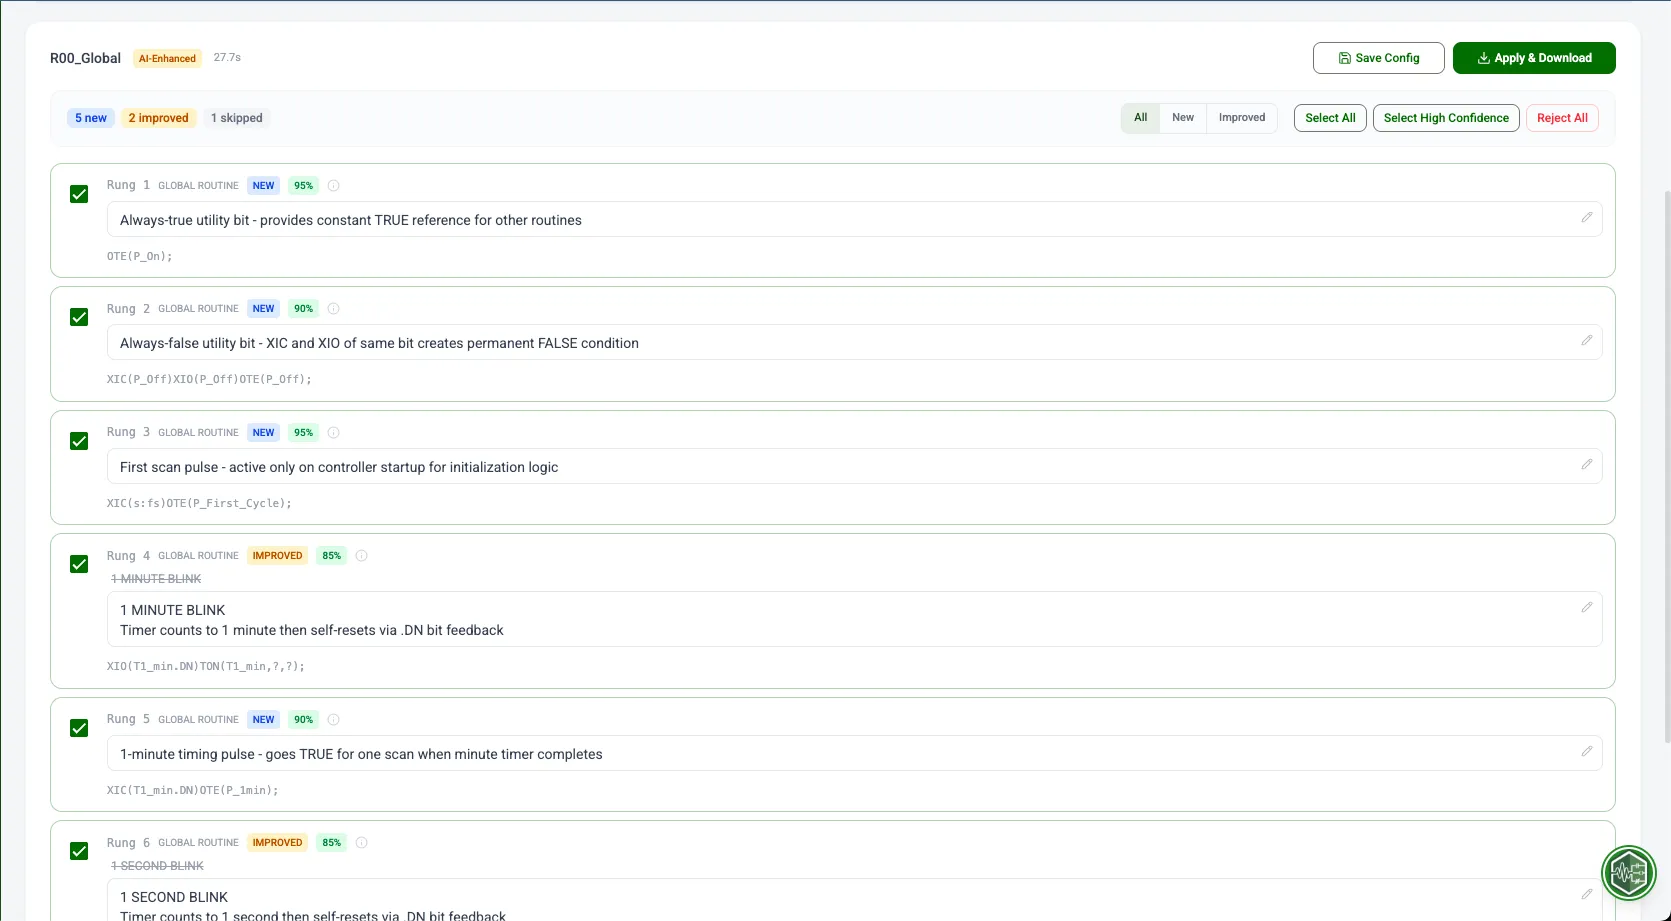
Task: Click the OTE(P_On); rung code
Action: 140,256
